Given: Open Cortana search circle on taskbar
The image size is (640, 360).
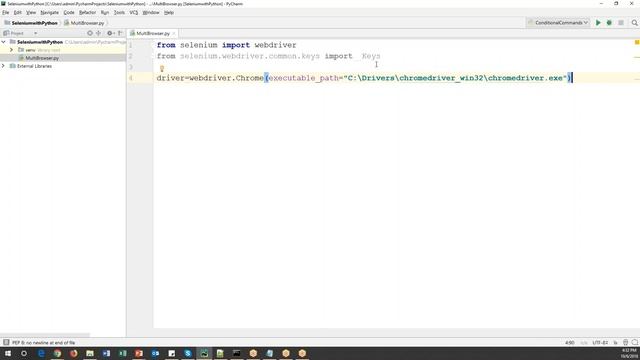Looking at the screenshot, I should [x=24, y=353].
